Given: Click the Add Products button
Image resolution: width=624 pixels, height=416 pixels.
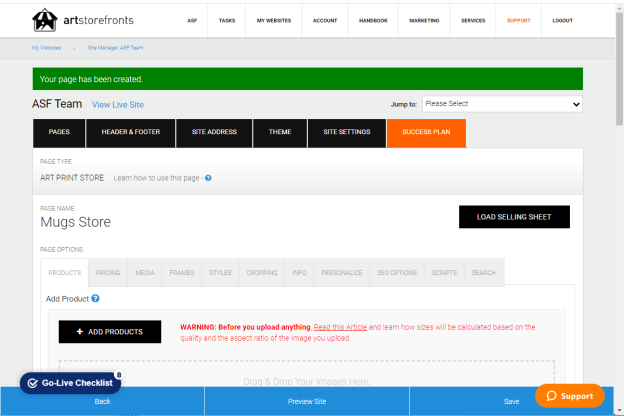Looking at the screenshot, I should [x=110, y=332].
